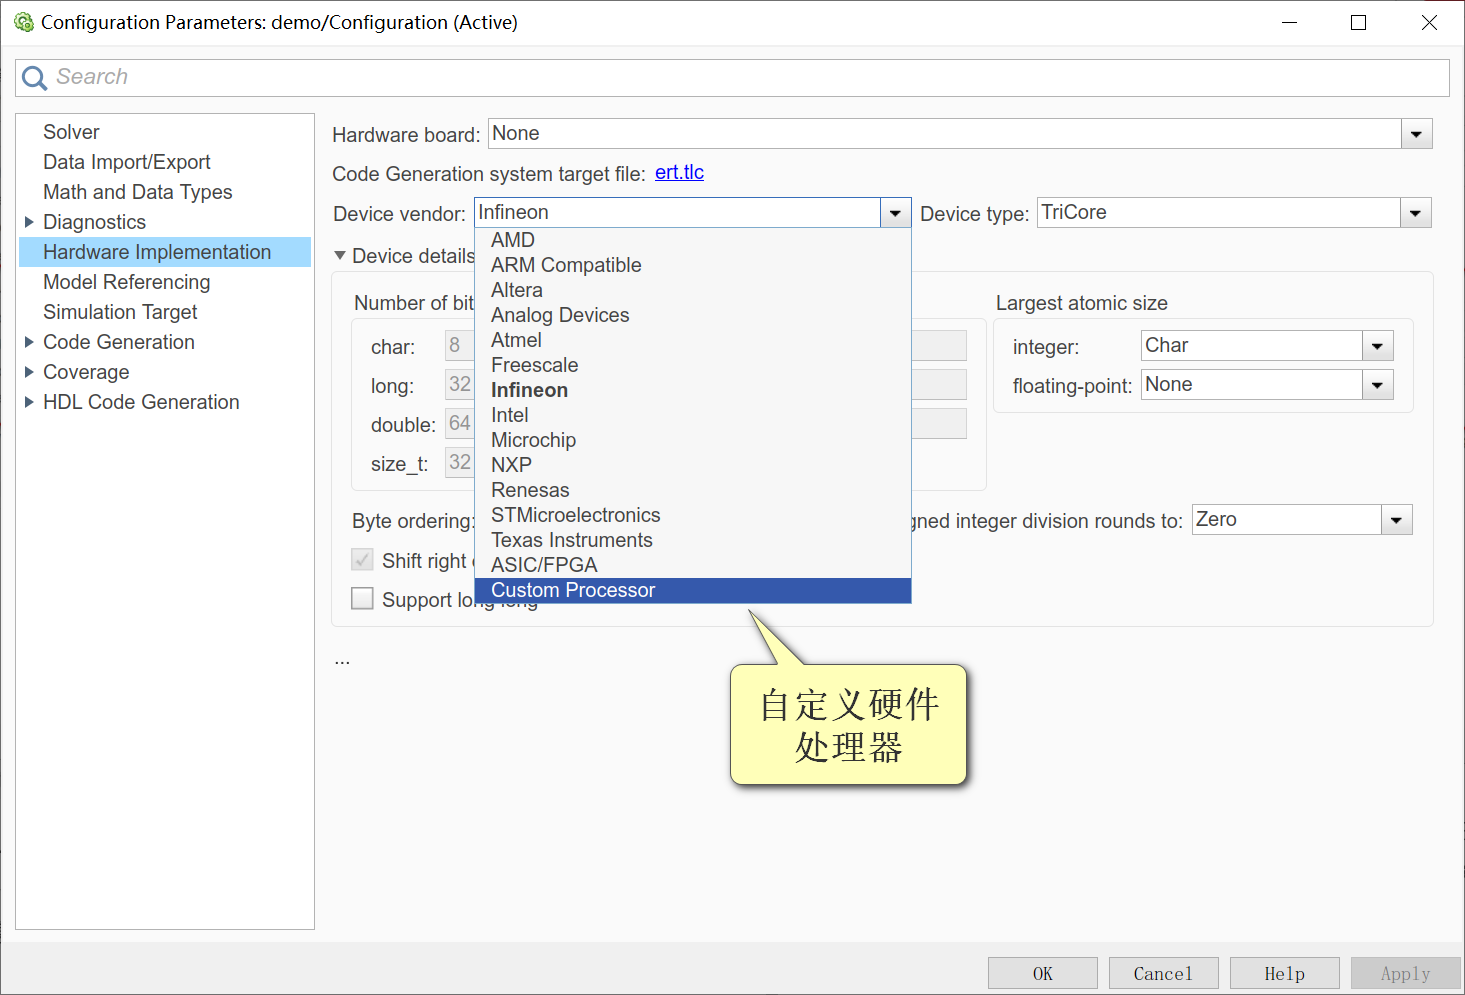The height and width of the screenshot is (995, 1465).
Task: Open integer division rounds to dropdown
Action: point(1396,520)
